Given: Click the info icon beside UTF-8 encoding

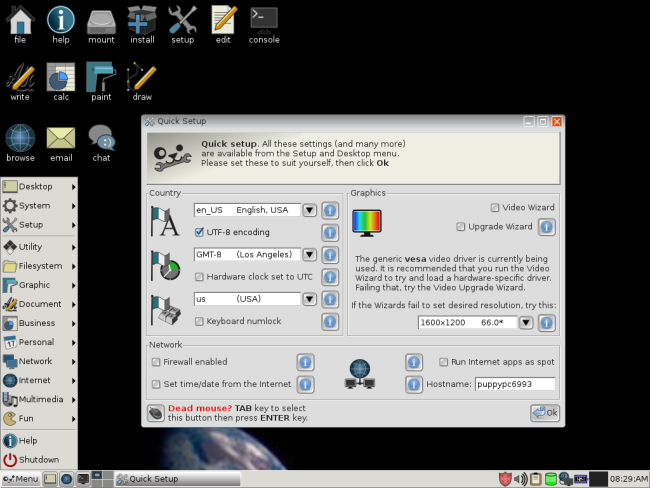Looking at the screenshot, I should (330, 233).
